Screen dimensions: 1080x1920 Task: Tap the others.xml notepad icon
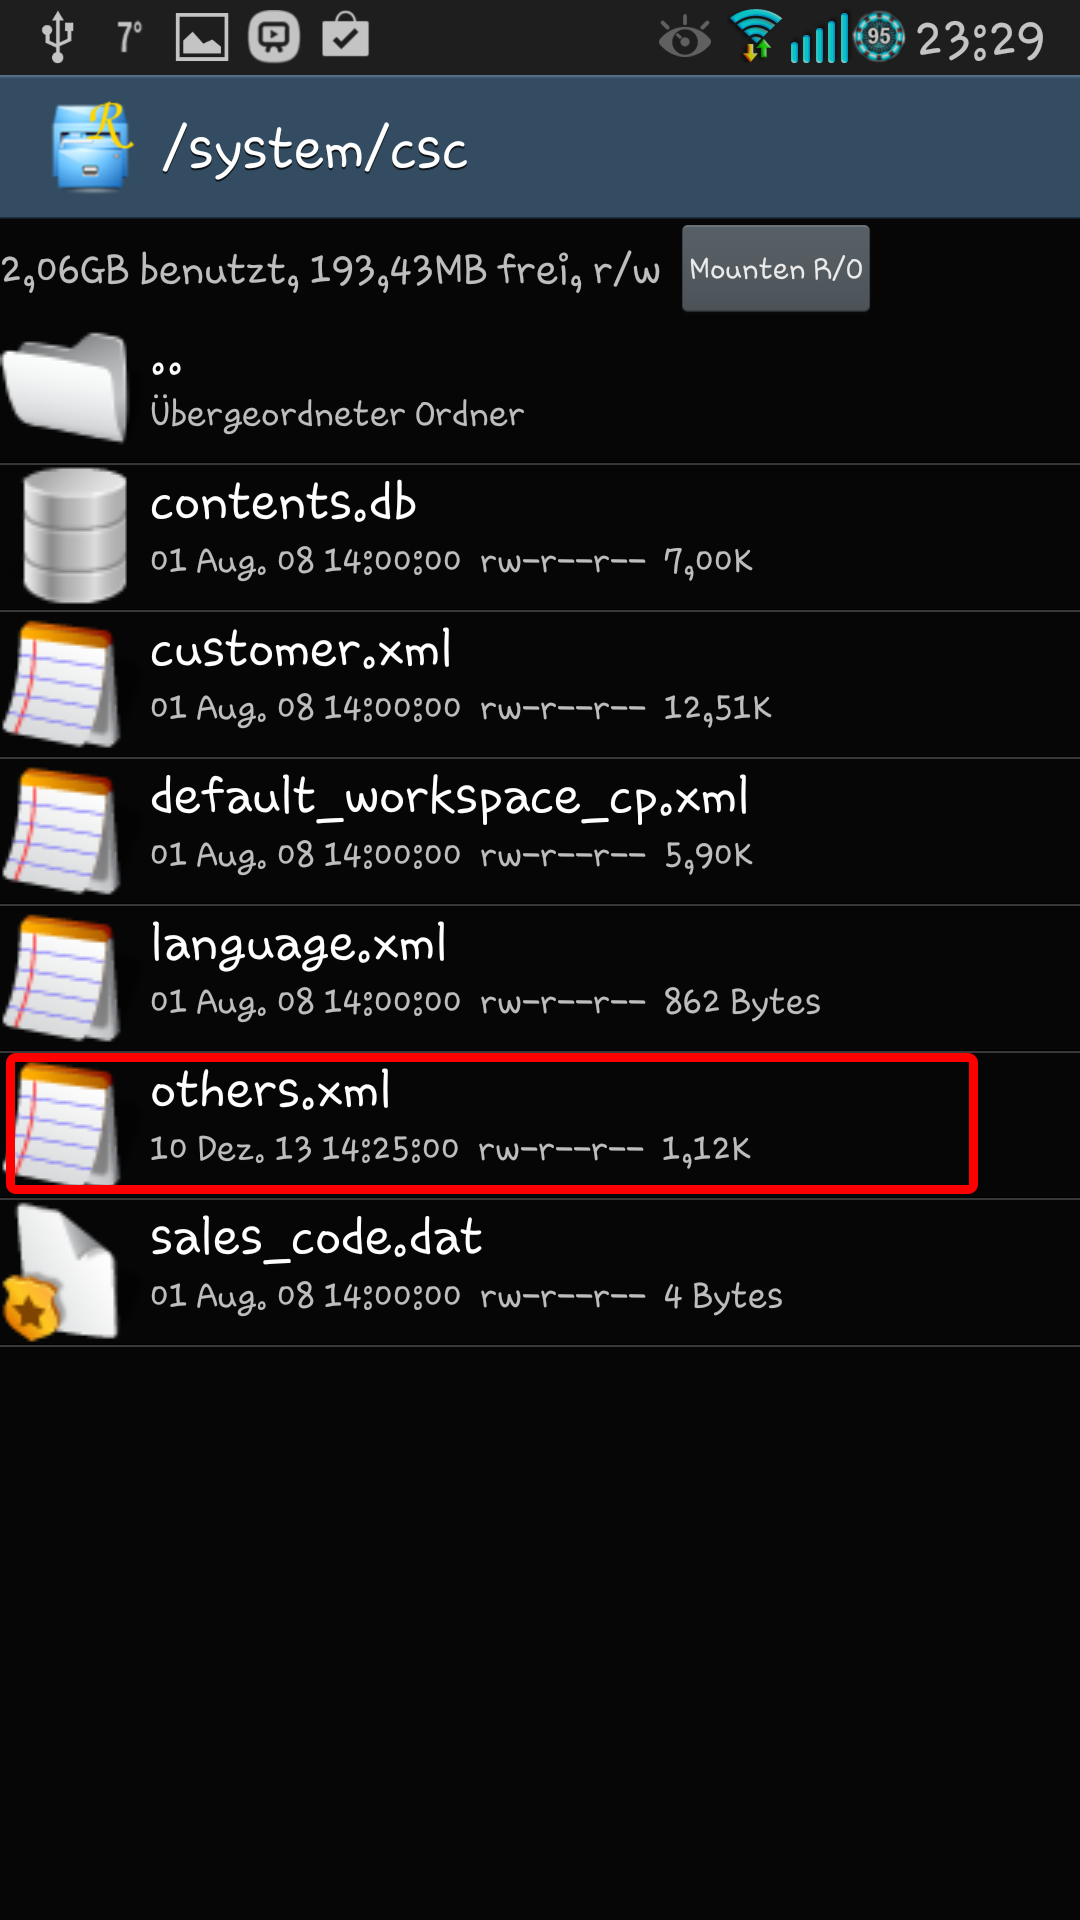64,1124
